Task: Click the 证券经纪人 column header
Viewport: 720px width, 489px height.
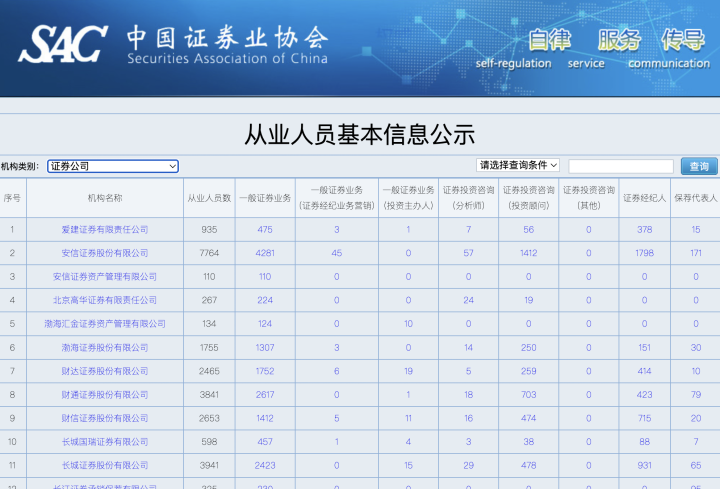Action: point(644,198)
